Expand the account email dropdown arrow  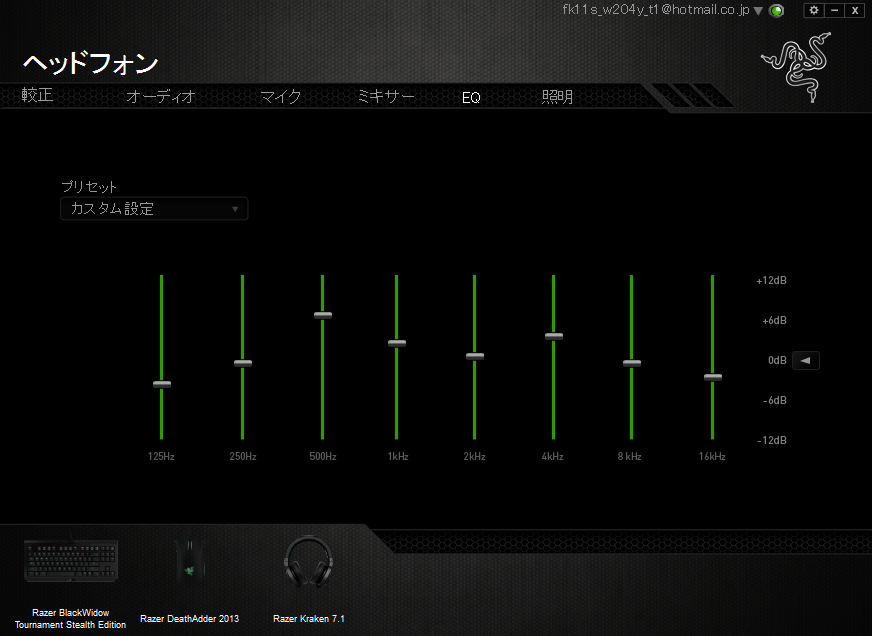(758, 11)
